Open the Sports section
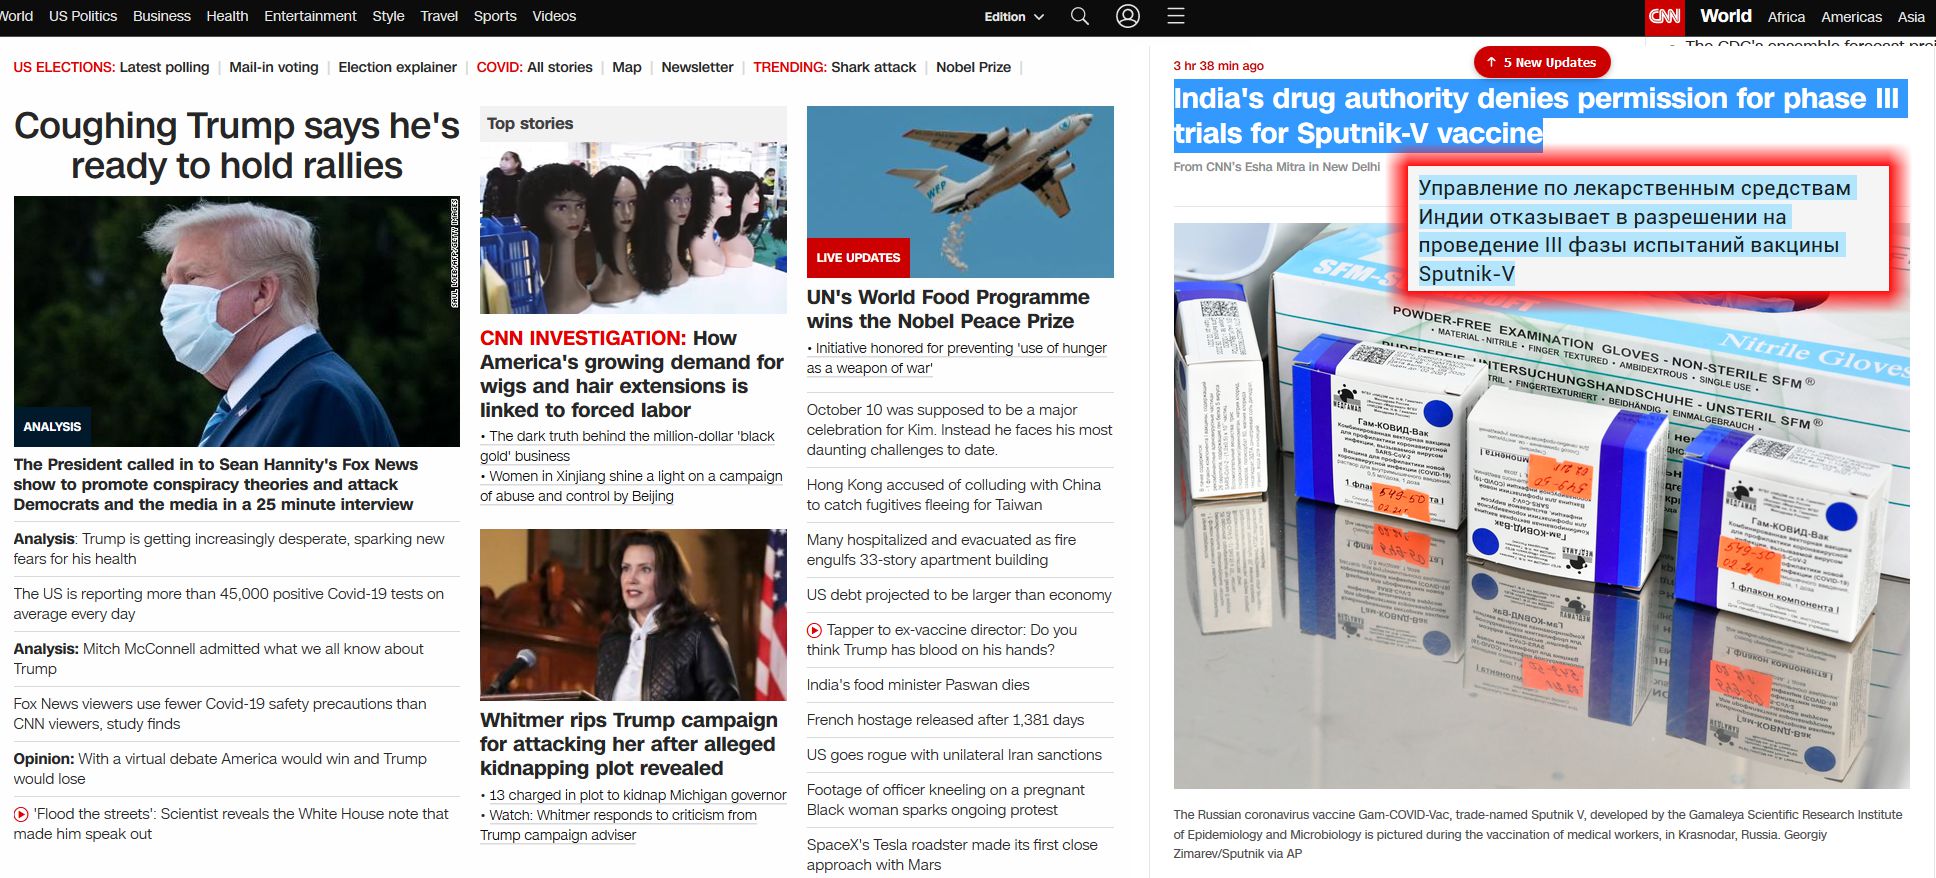Viewport: 1936px width, 878px height. 495,16
